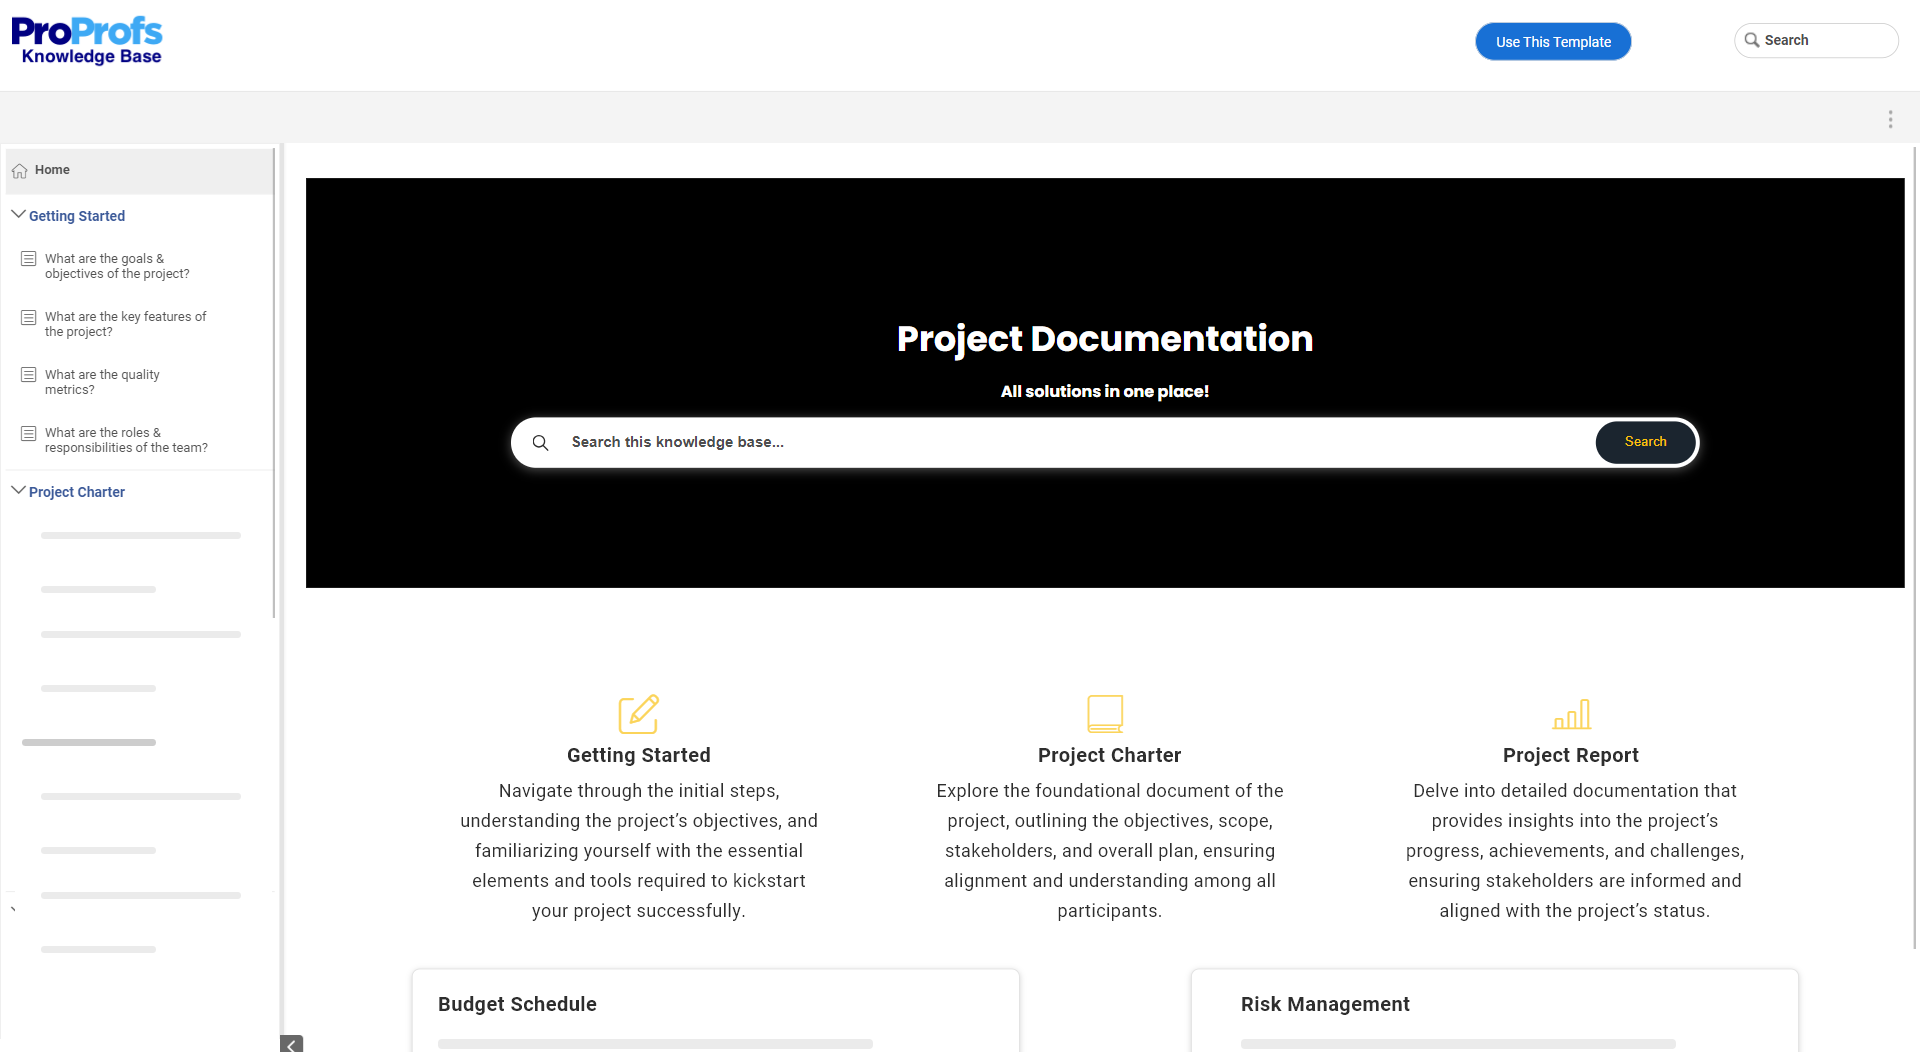Open 'What are the quality metrics?' article
The width and height of the screenshot is (1920, 1052).
pos(102,382)
